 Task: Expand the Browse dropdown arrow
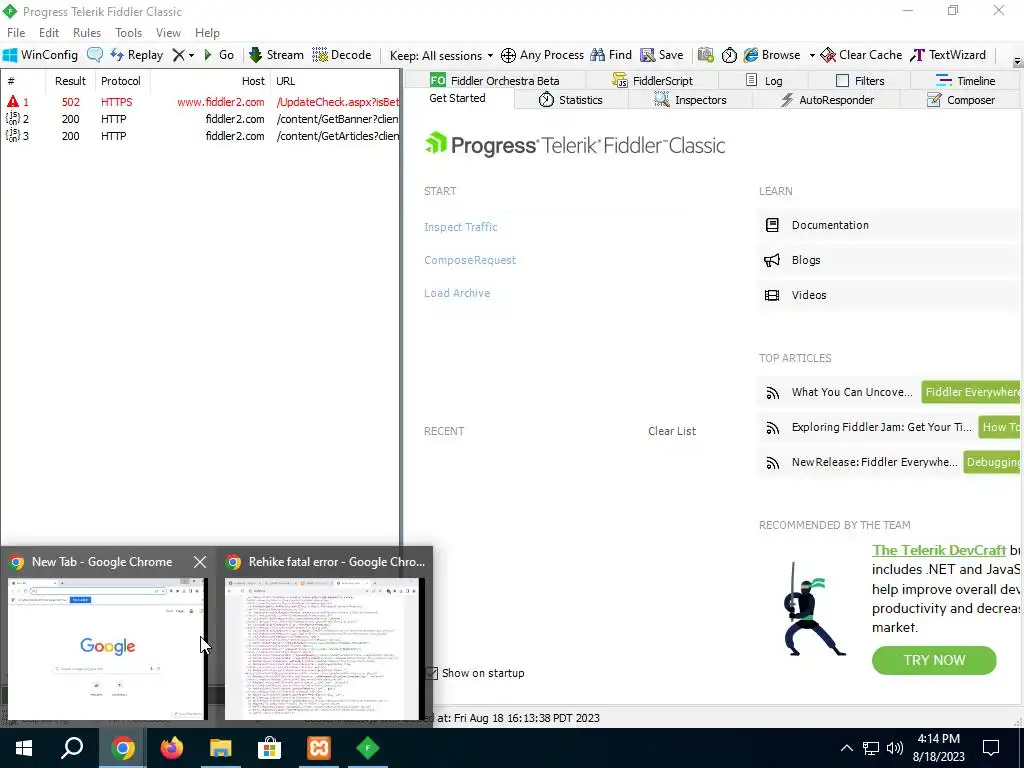point(812,56)
